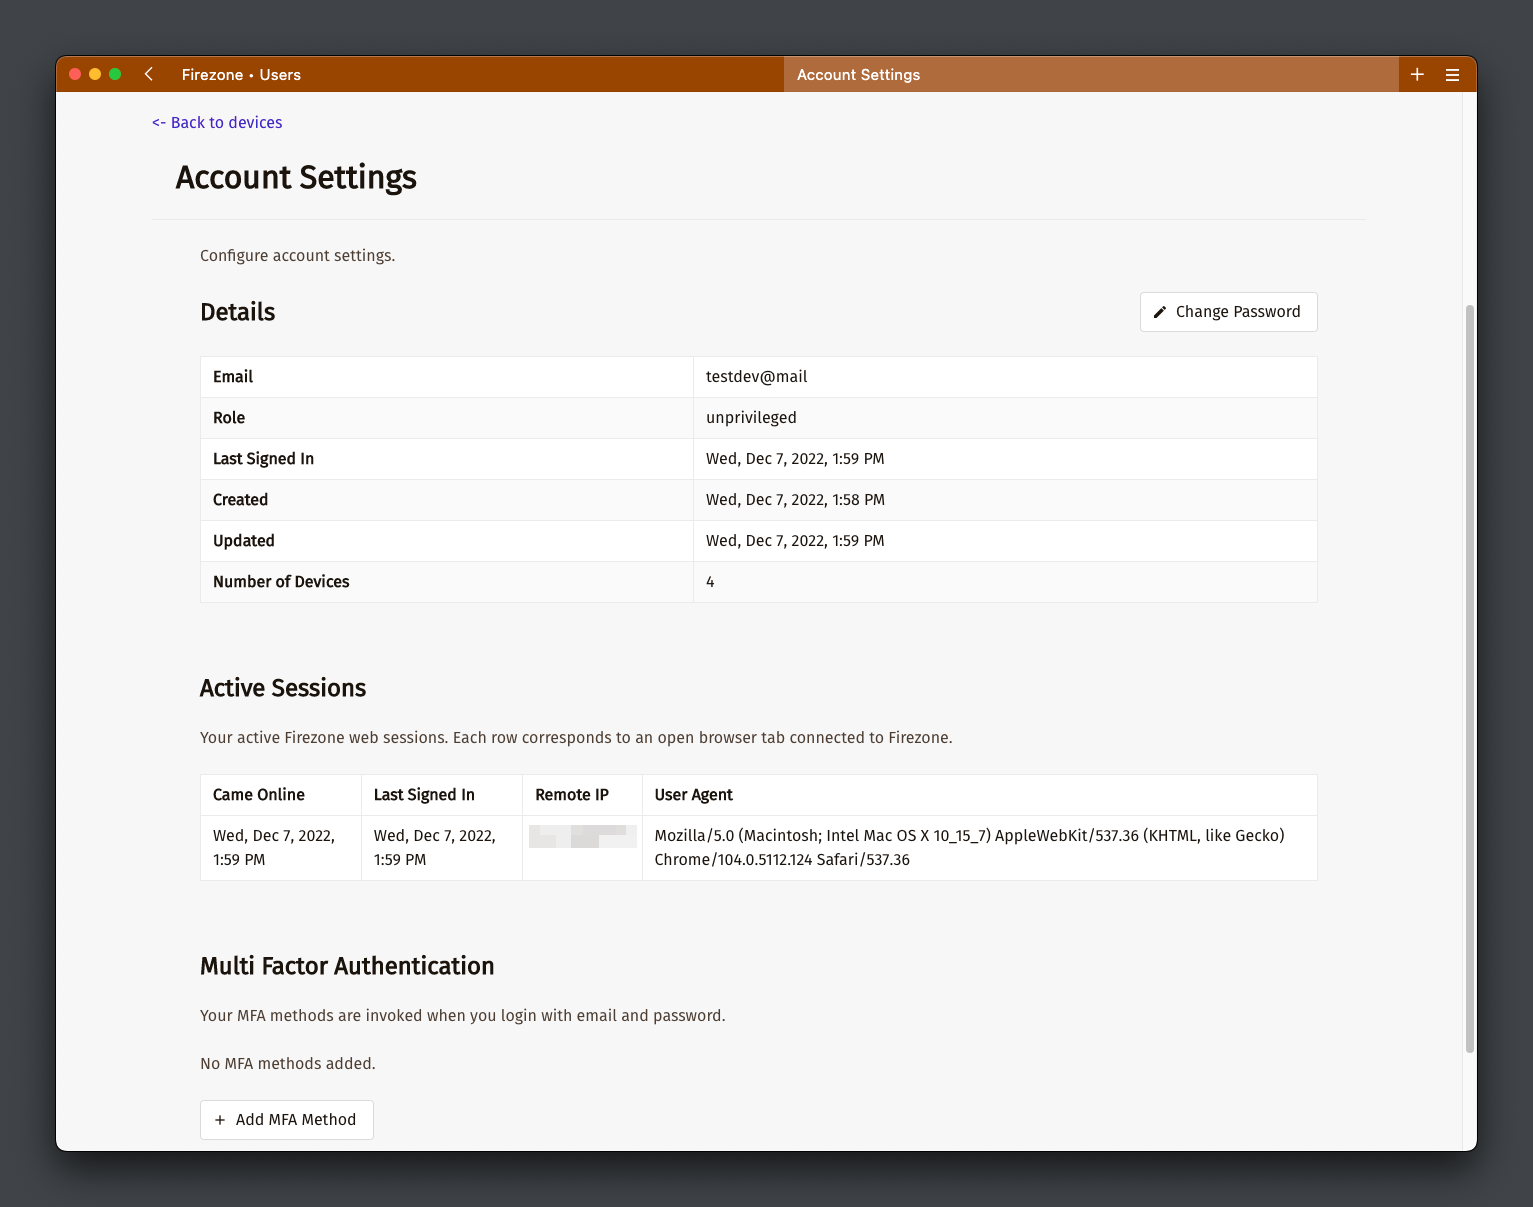Click the Created date ending 1:58 PM
The height and width of the screenshot is (1207, 1533).
[x=795, y=500]
